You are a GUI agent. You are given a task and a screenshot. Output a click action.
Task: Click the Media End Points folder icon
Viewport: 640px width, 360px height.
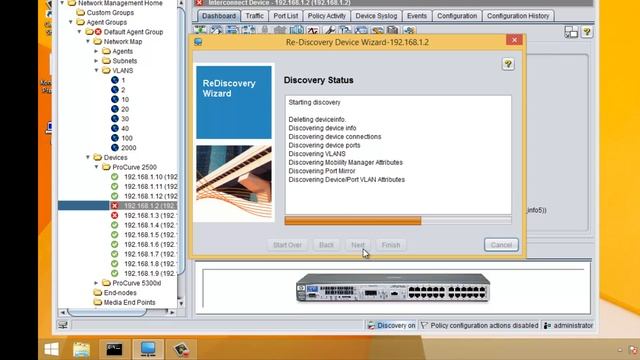point(98,302)
